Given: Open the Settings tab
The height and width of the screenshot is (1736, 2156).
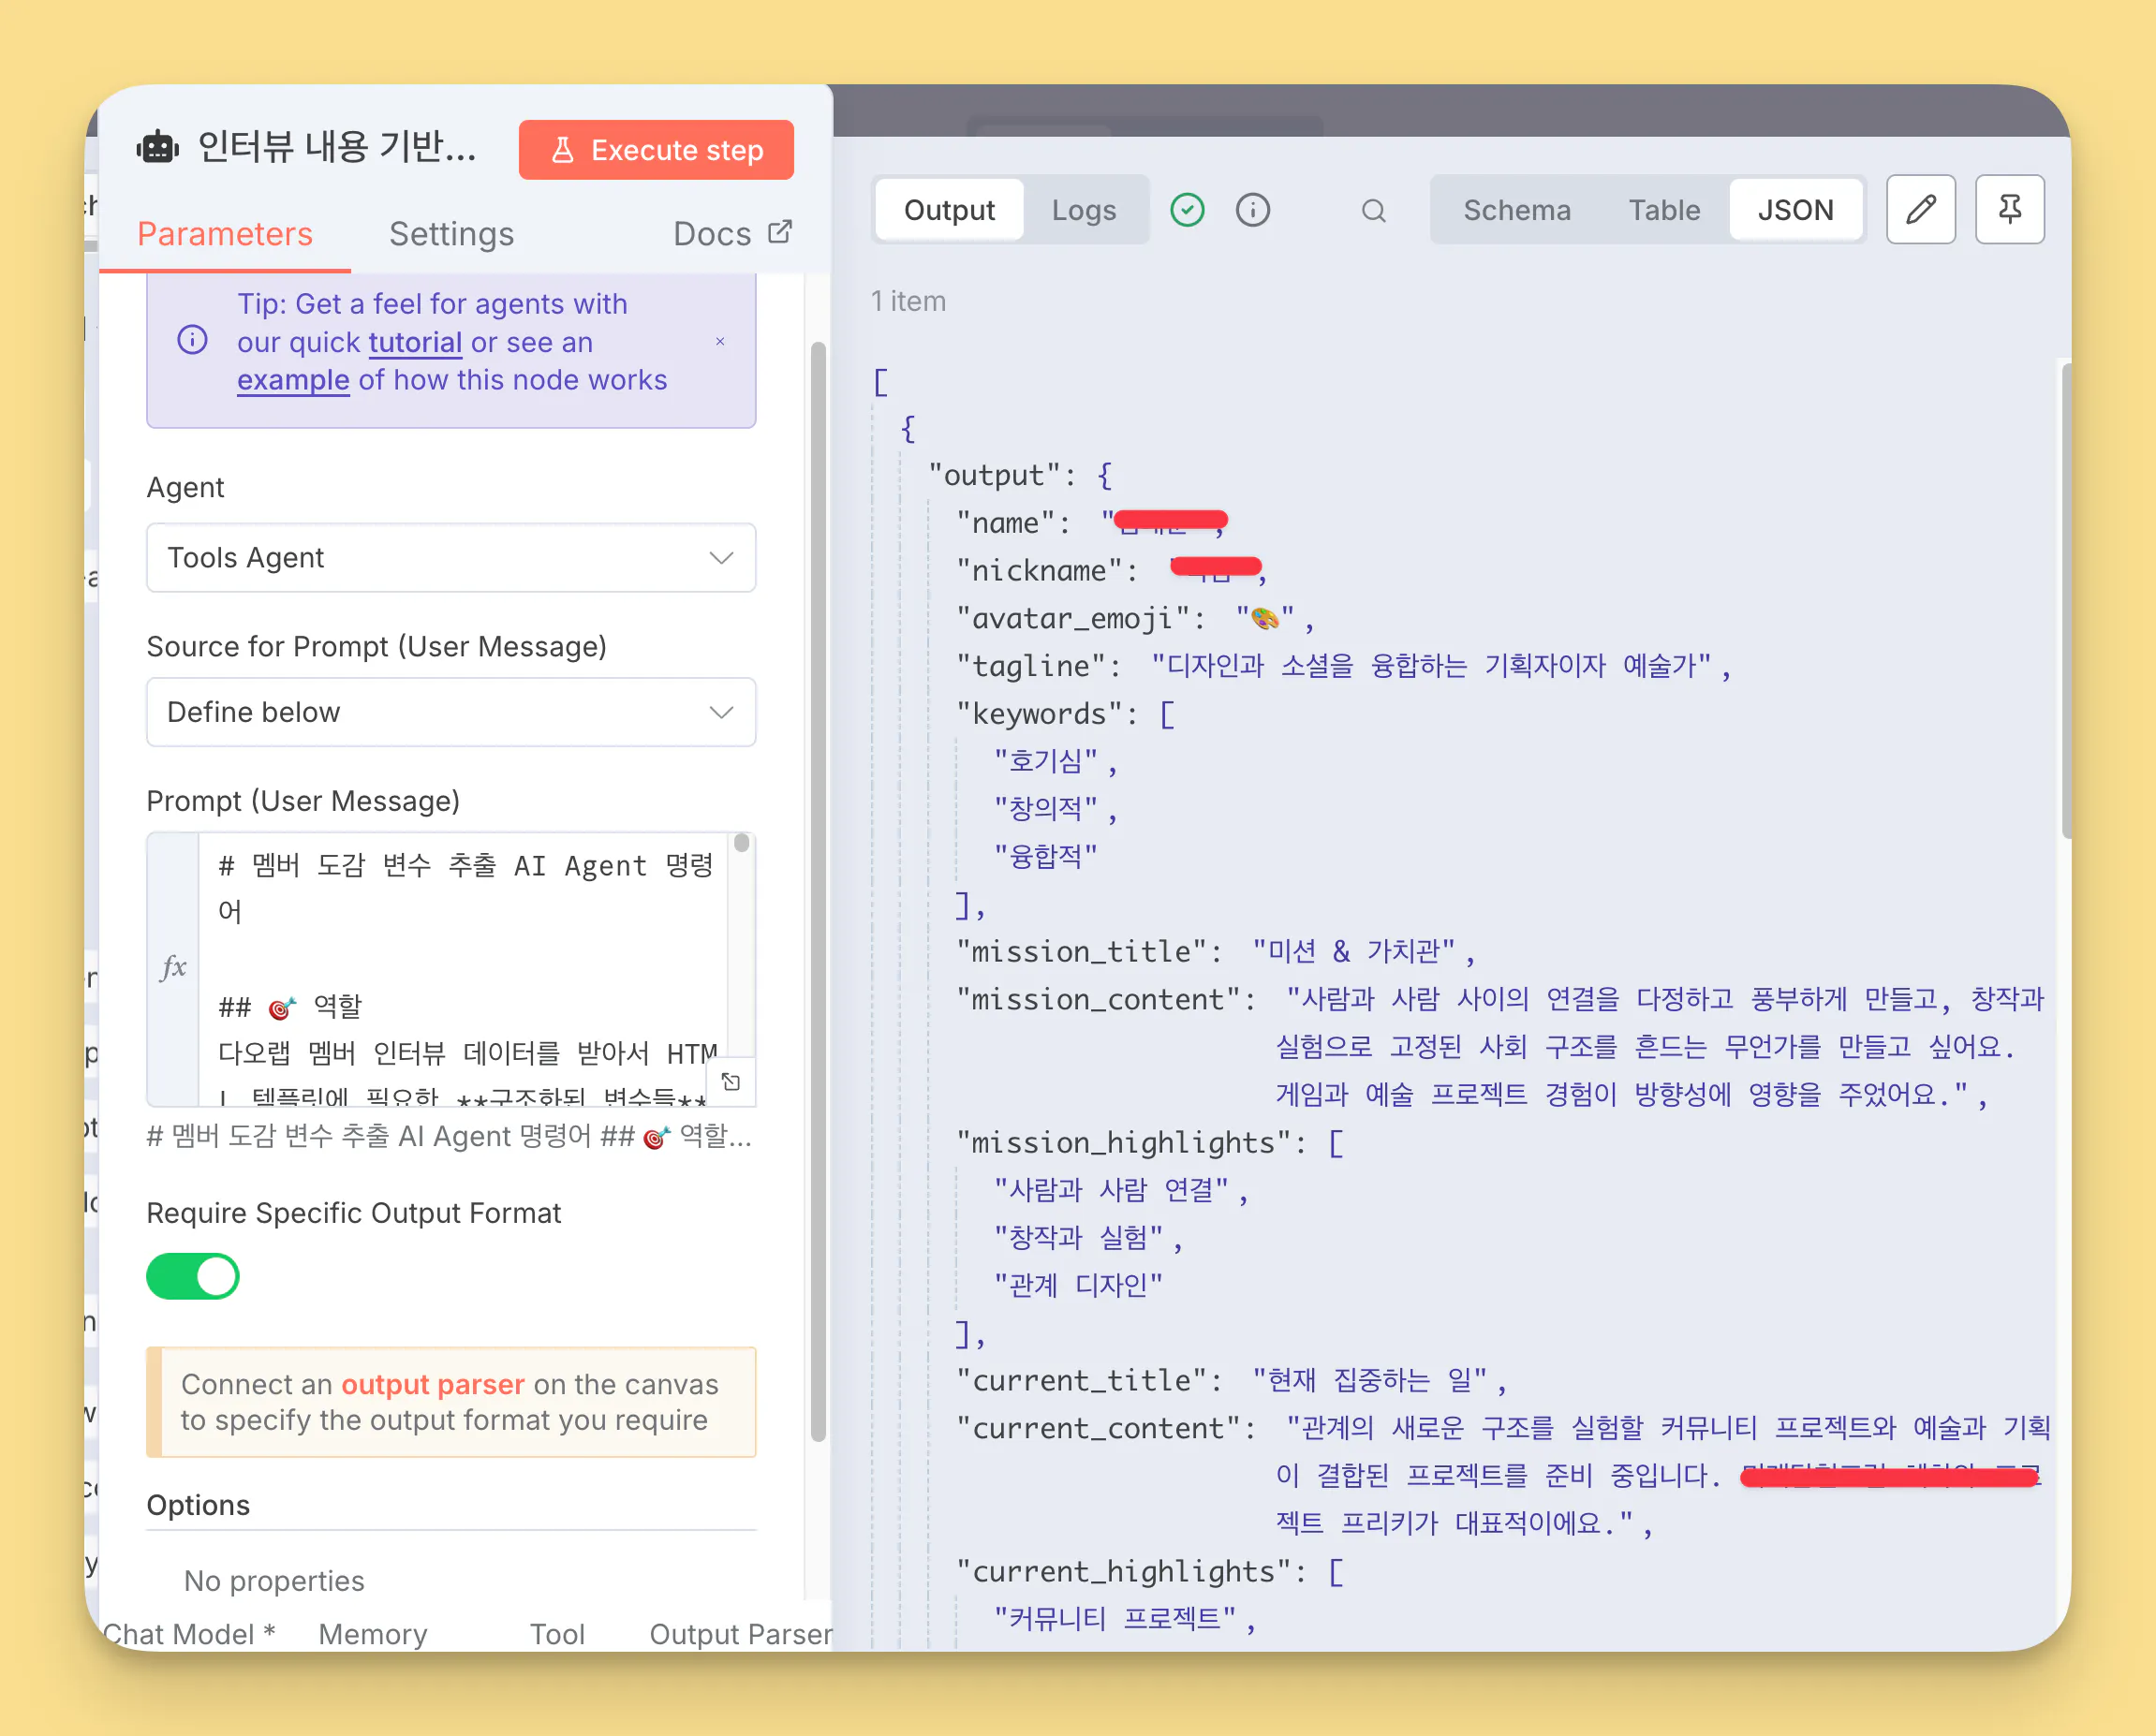Looking at the screenshot, I should [x=451, y=234].
